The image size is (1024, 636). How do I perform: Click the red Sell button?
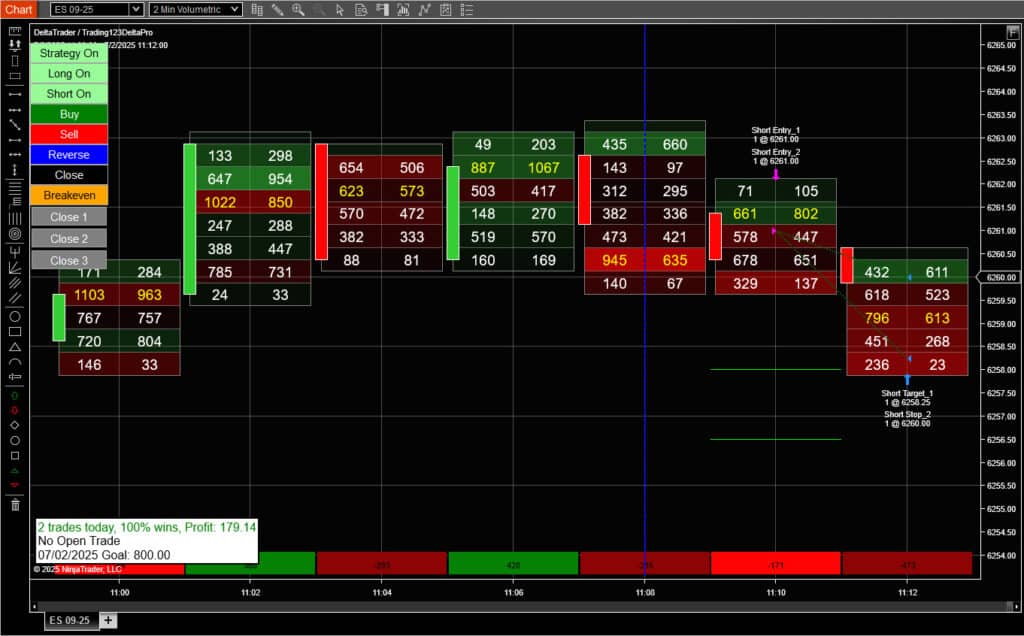coord(69,135)
